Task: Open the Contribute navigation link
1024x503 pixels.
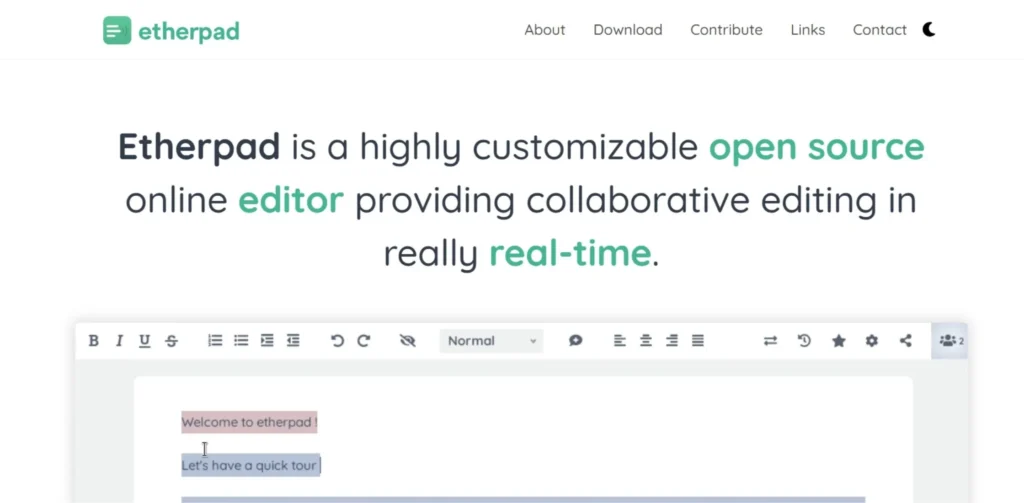Action: (x=726, y=30)
